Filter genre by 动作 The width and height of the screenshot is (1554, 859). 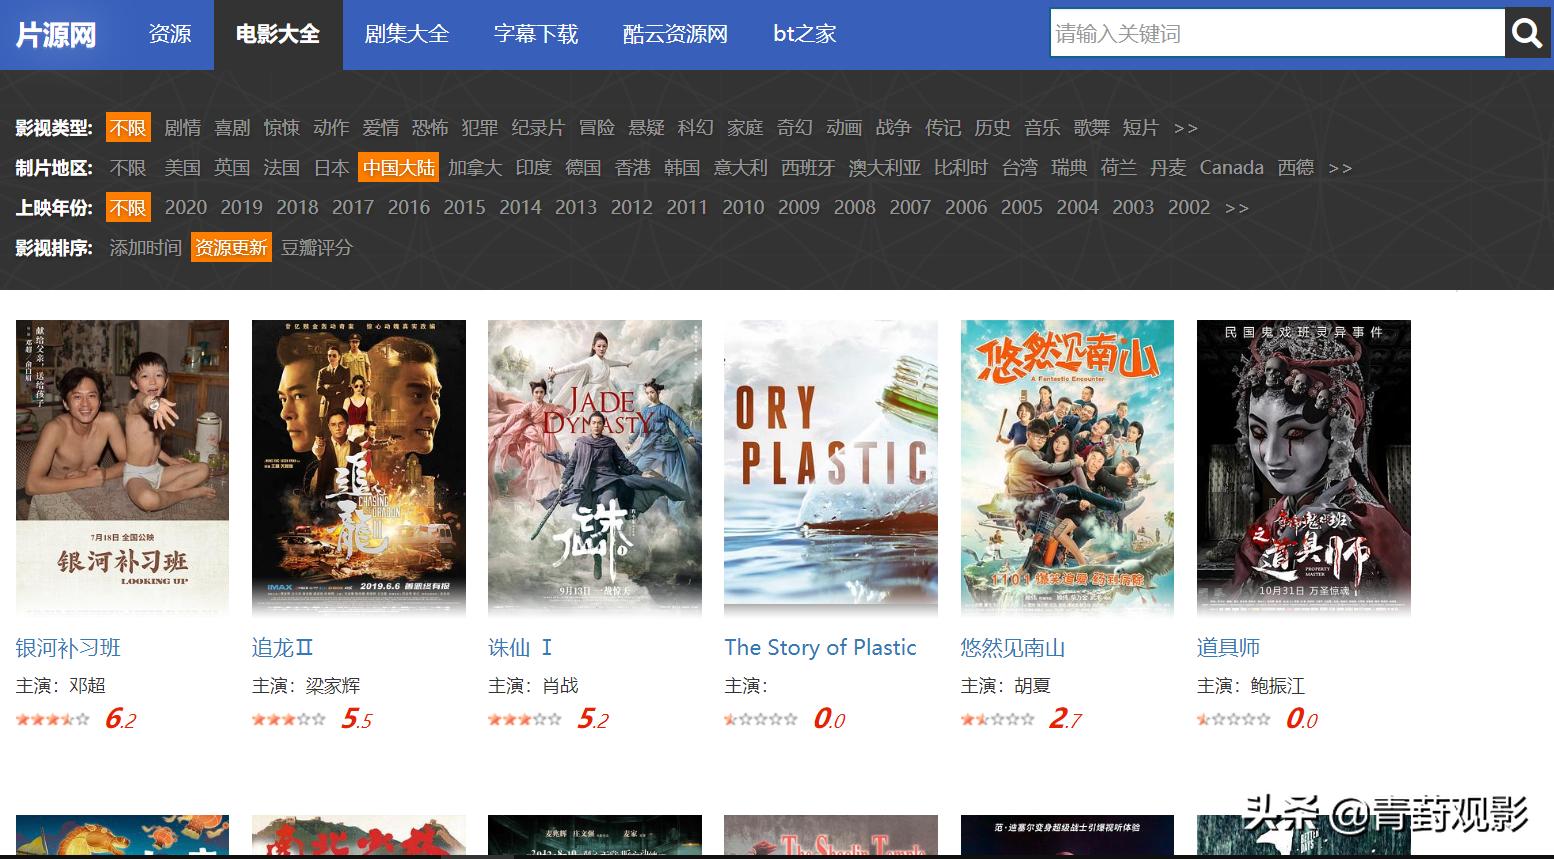(x=331, y=128)
